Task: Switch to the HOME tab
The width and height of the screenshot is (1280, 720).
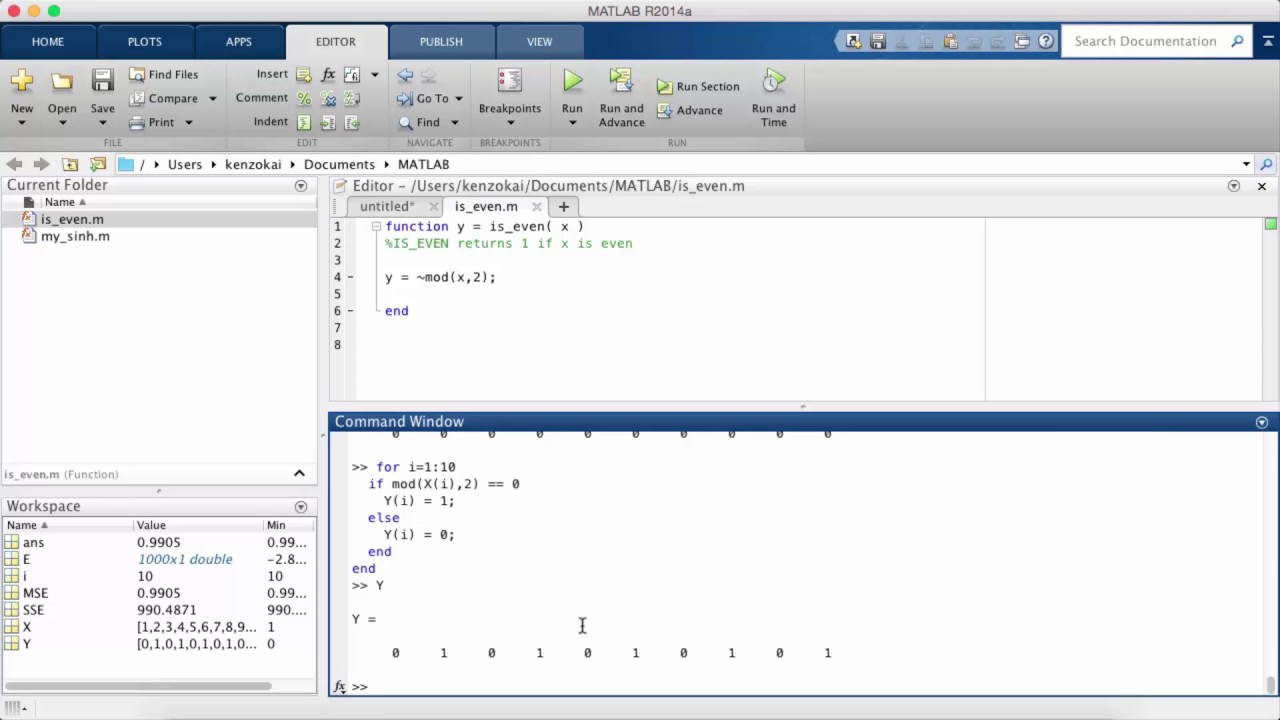Action: (x=48, y=41)
